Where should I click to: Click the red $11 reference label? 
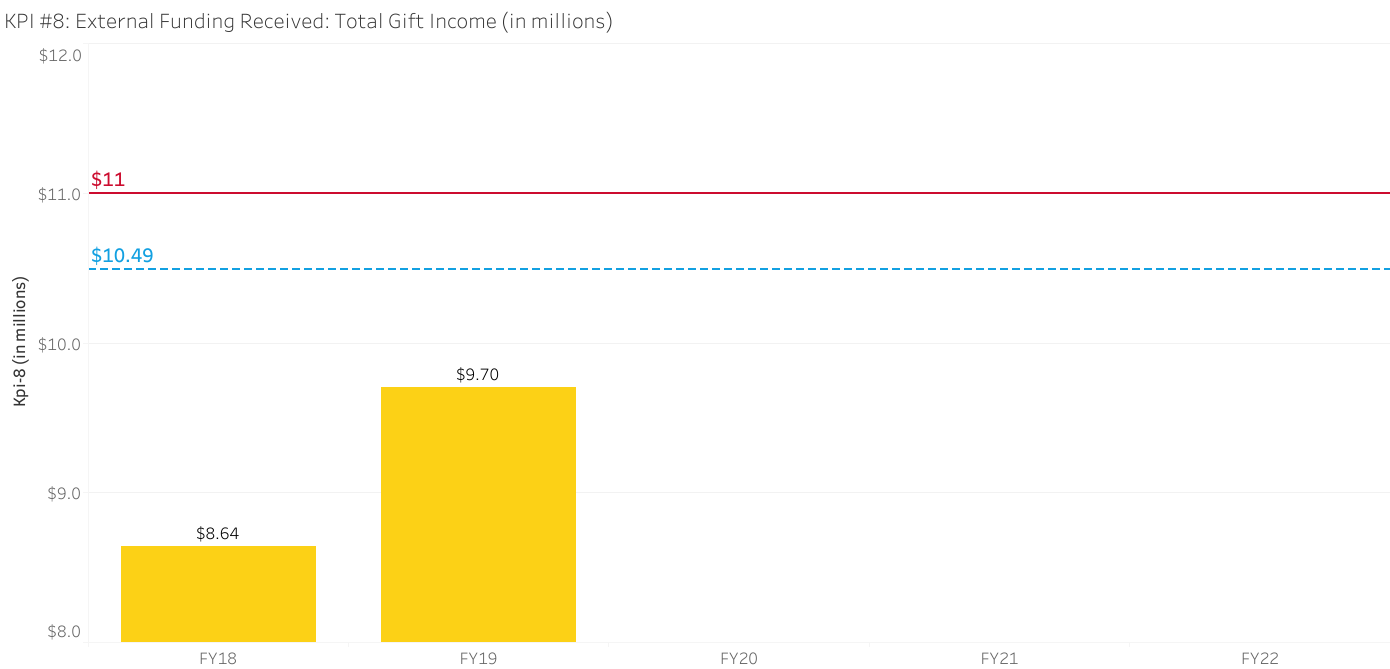pyautogui.click(x=108, y=180)
